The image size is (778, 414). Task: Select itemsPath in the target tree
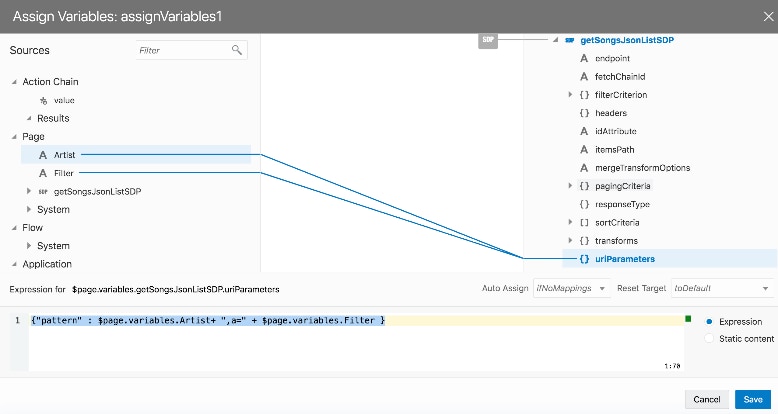click(615, 150)
